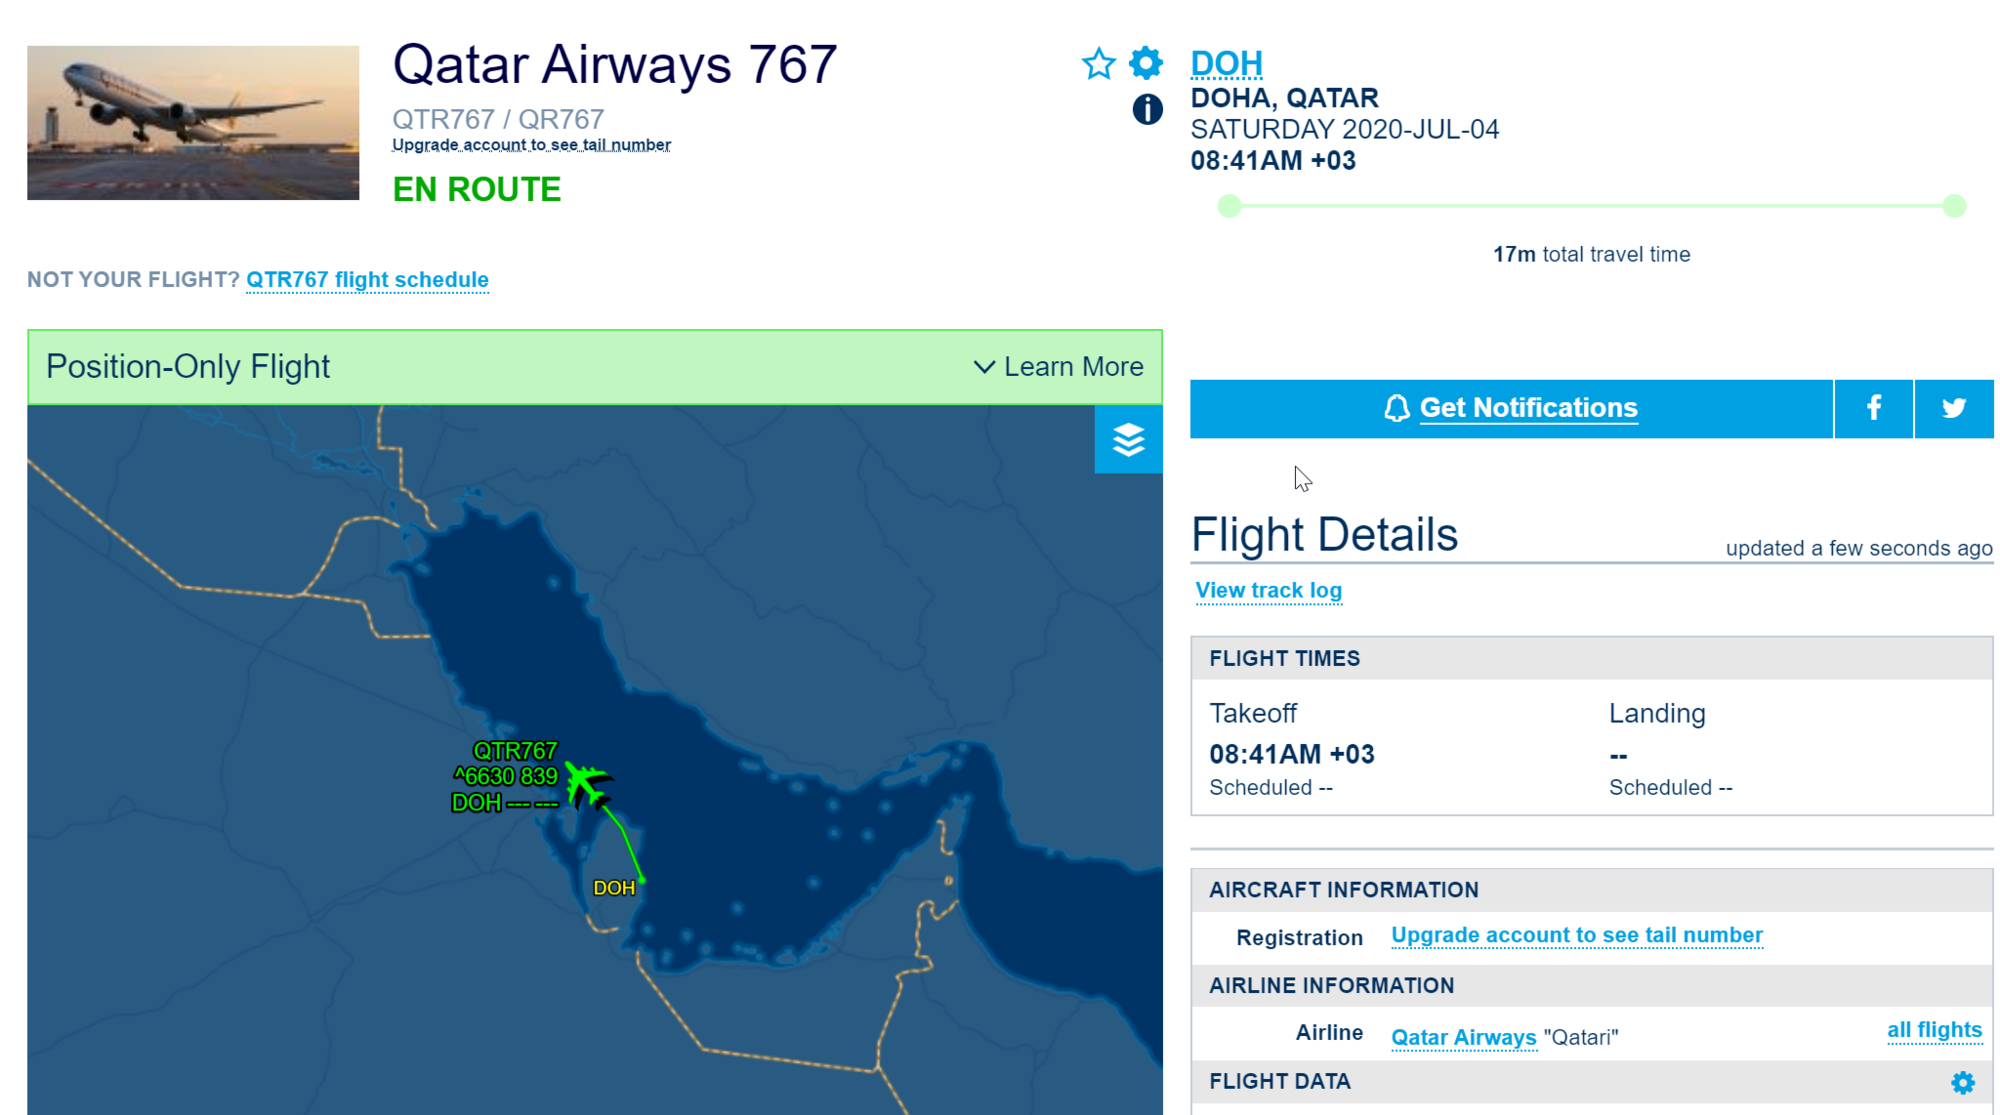Open the map layers icon
Screen dimensions: 2000x1115
[x=1128, y=439]
